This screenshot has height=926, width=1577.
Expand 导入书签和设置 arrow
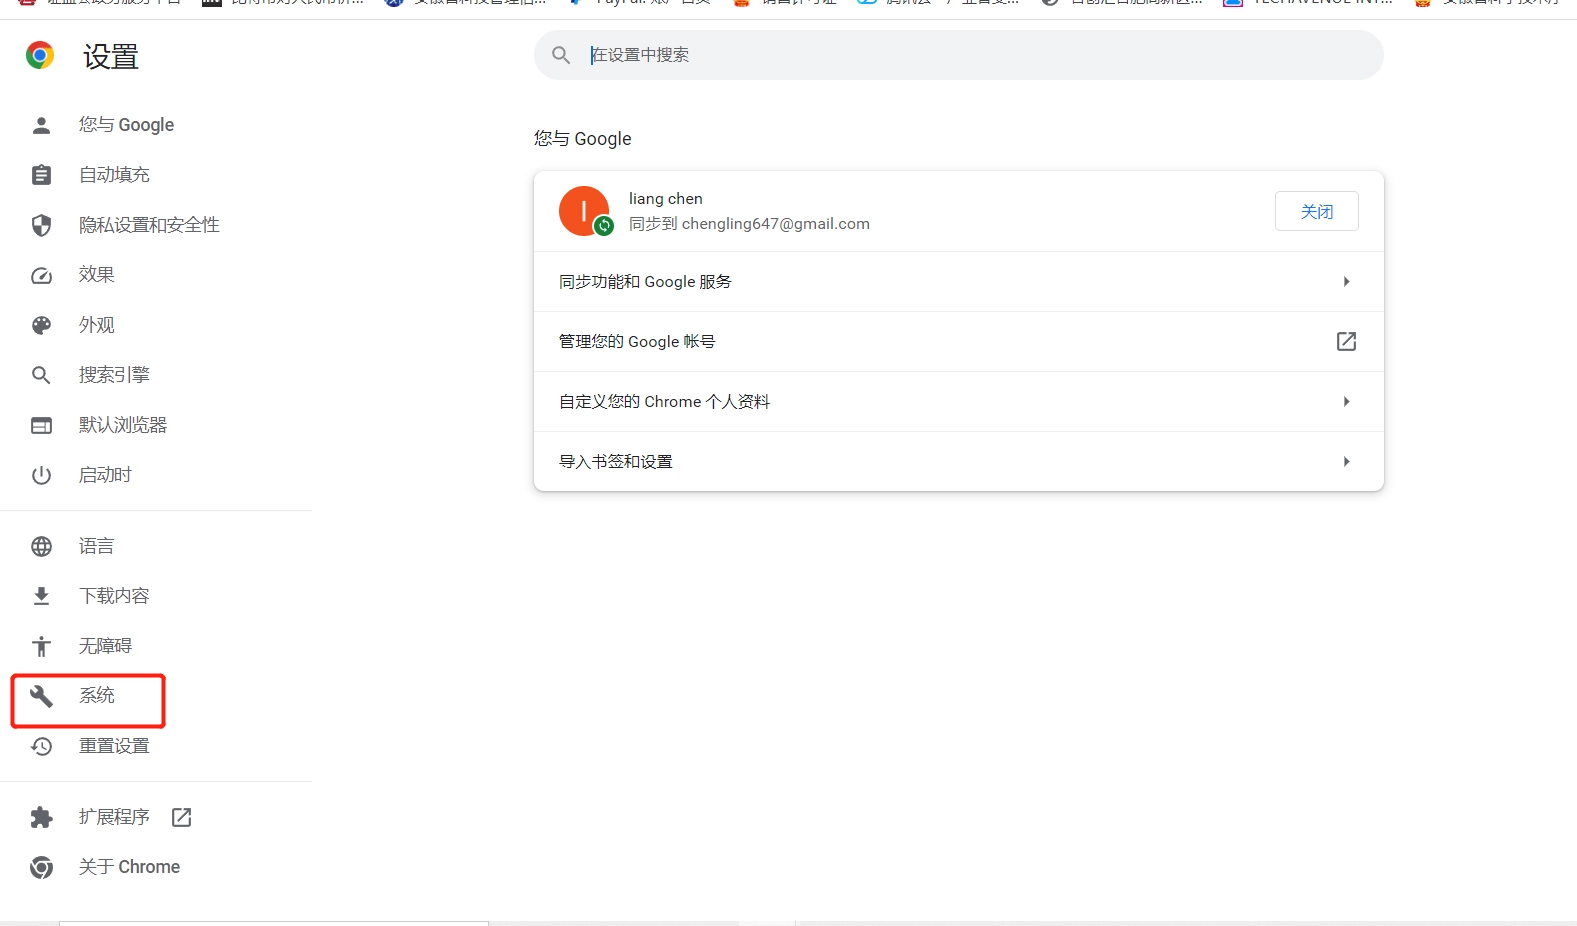point(1346,462)
